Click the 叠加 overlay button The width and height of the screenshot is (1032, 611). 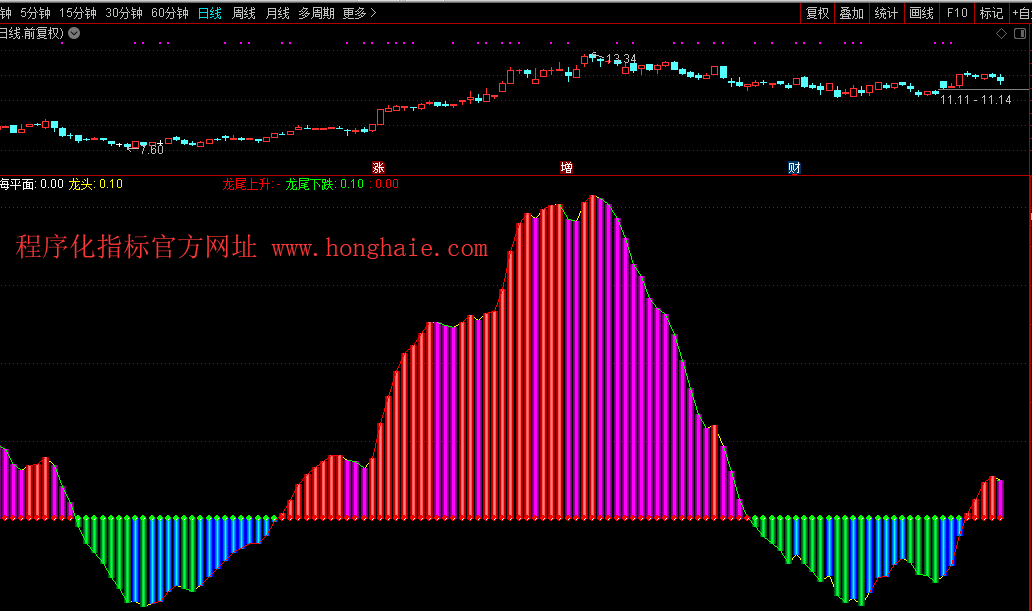pos(852,13)
